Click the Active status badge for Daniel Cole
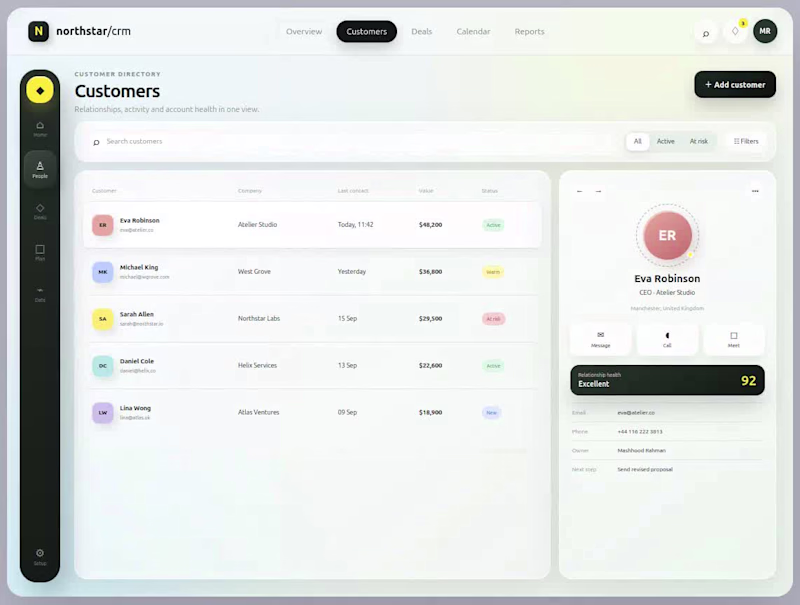Screen dimensions: 800x605 click(493, 366)
